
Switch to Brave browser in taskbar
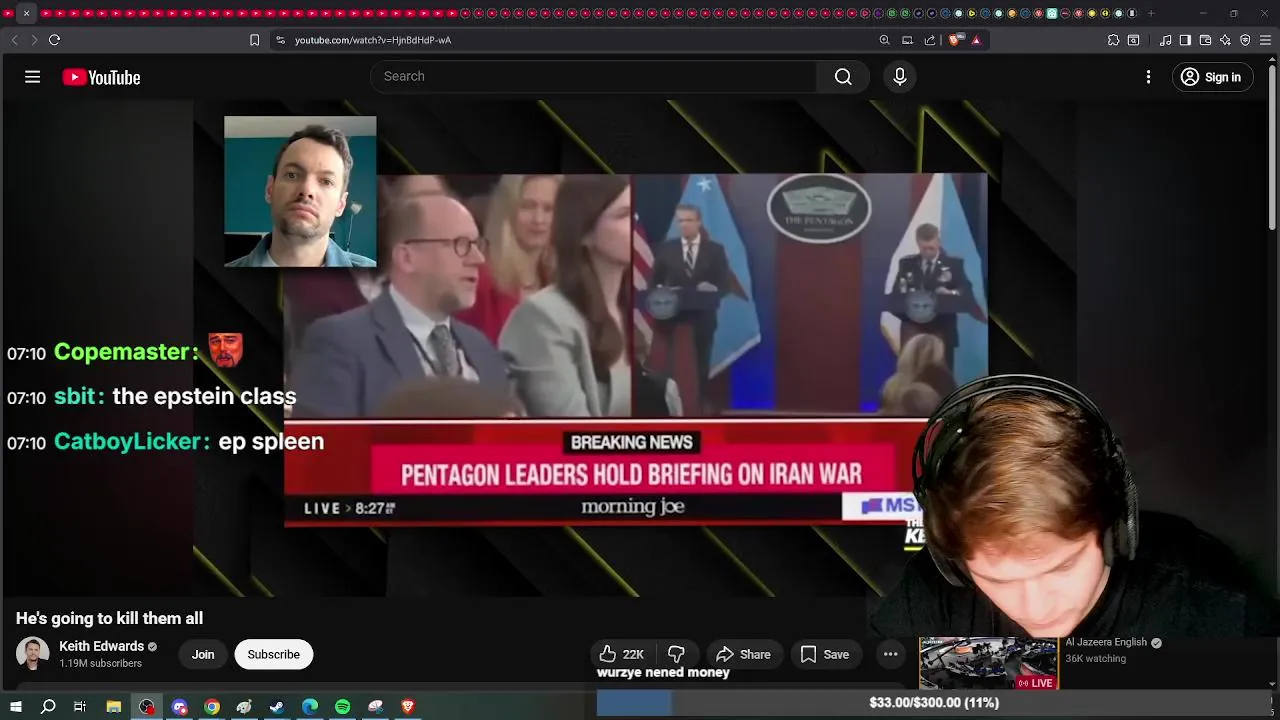point(408,706)
